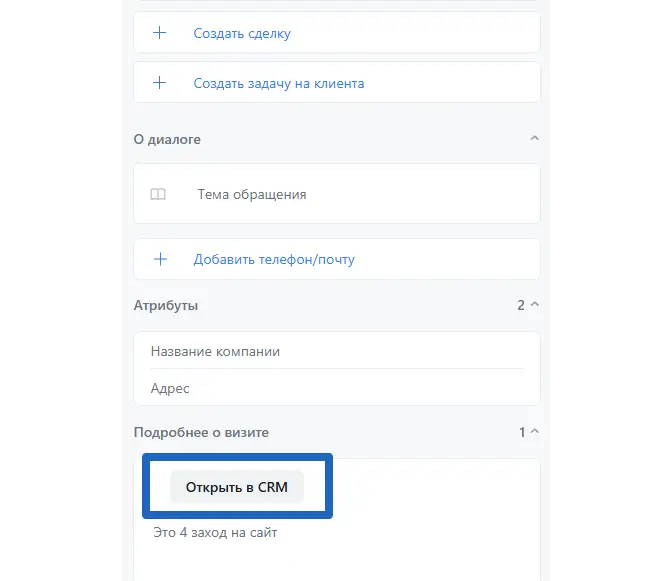Click the Подробнее о визите count badge 1

521,432
